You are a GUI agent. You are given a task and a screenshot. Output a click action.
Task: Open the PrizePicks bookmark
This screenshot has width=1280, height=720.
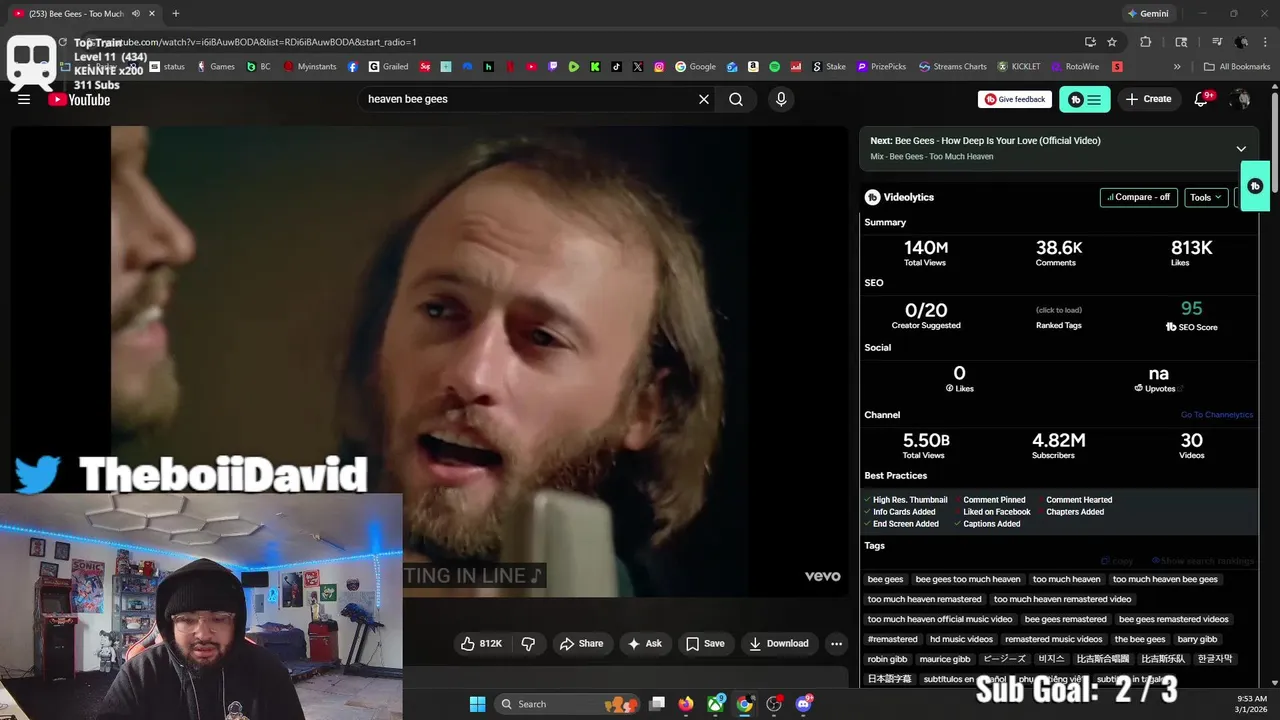pos(880,67)
